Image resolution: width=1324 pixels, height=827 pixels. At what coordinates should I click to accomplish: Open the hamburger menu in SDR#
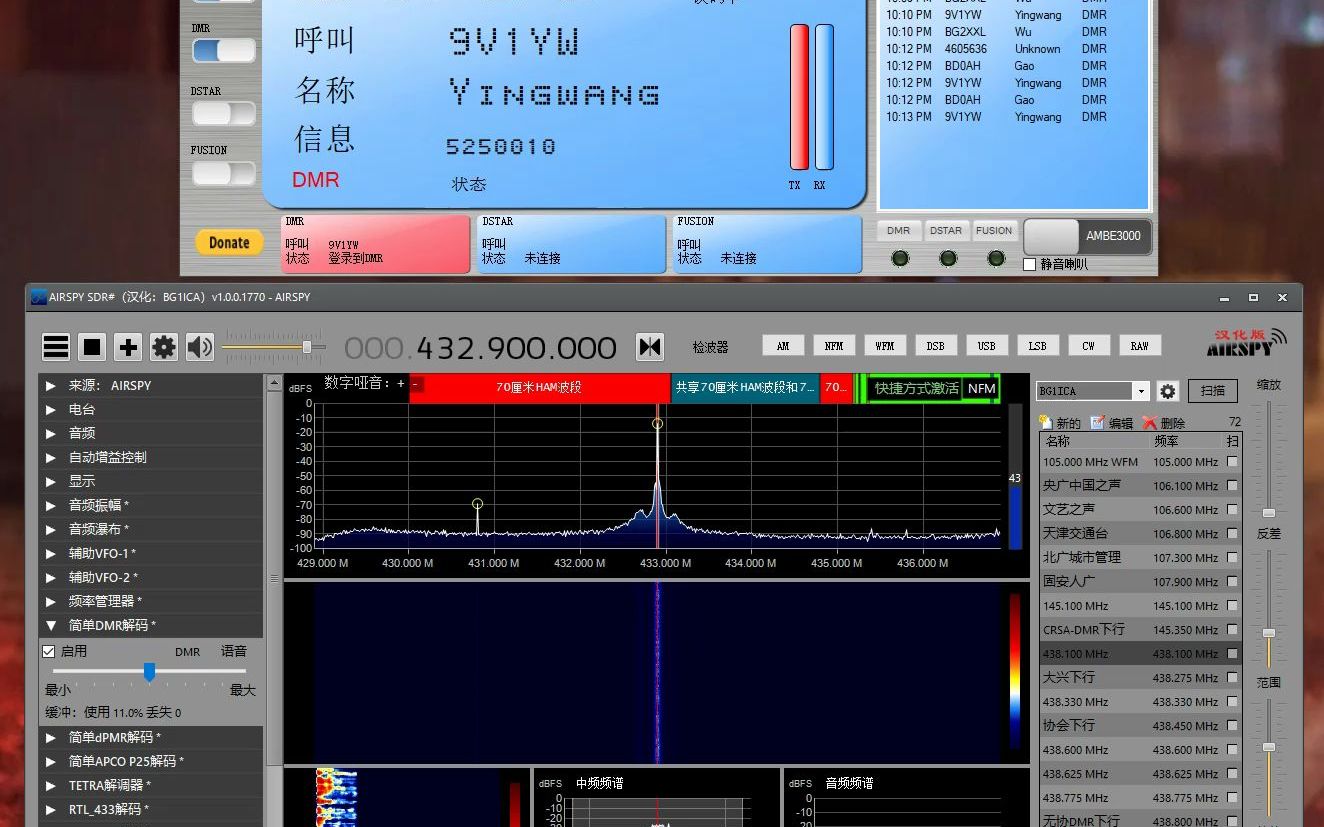coord(56,347)
